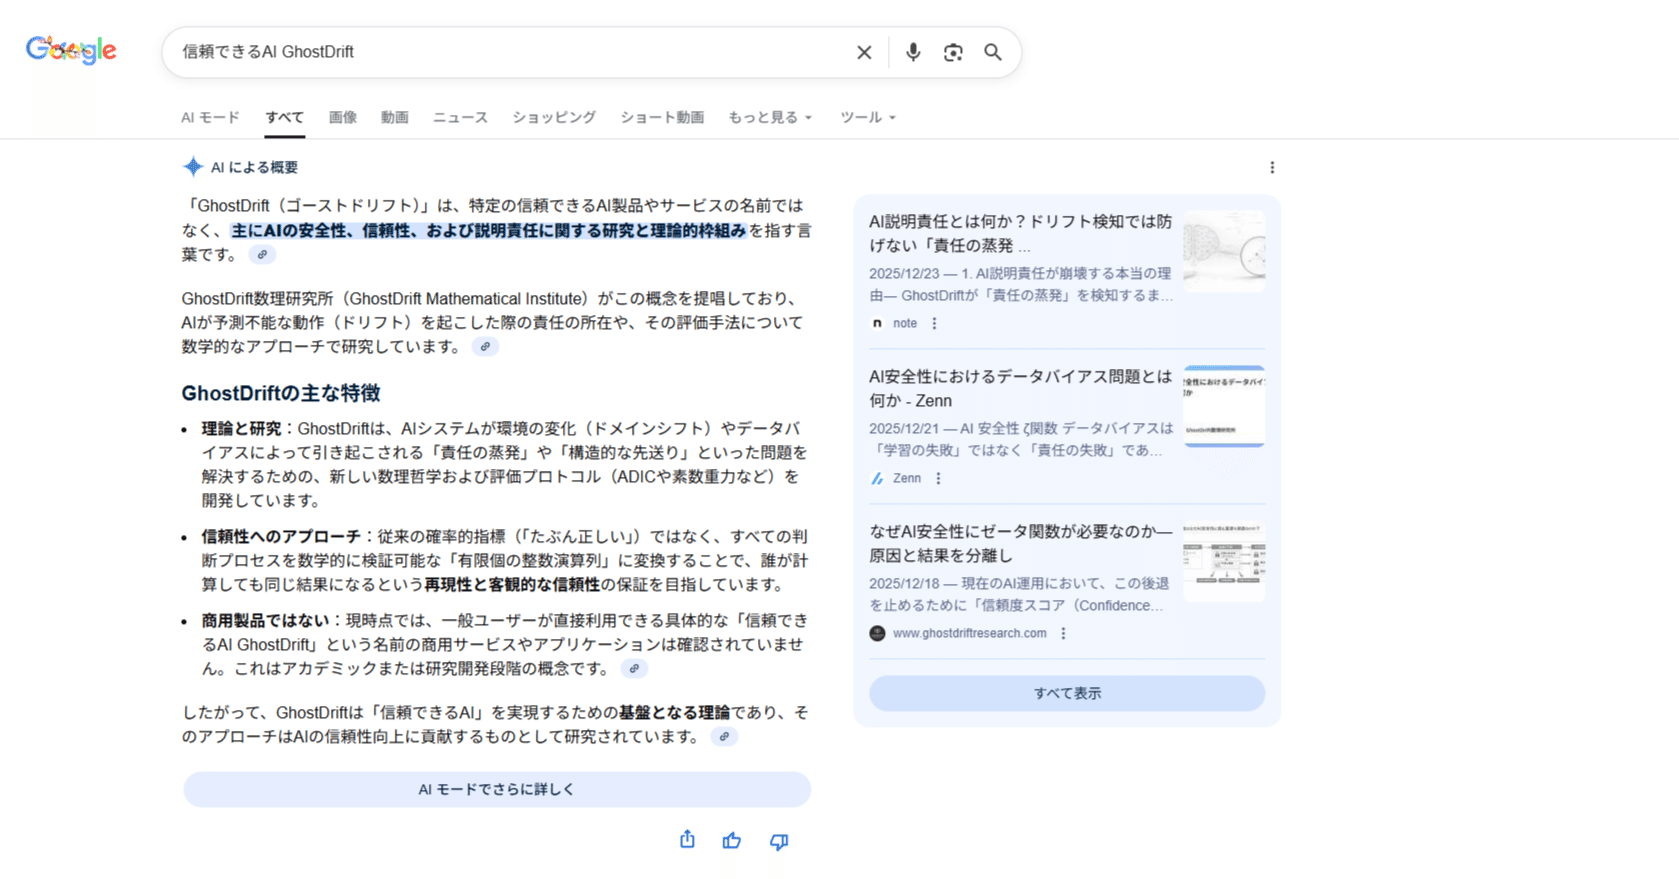Open source link icon after first paragraph
This screenshot has width=1679, height=879.
[262, 255]
